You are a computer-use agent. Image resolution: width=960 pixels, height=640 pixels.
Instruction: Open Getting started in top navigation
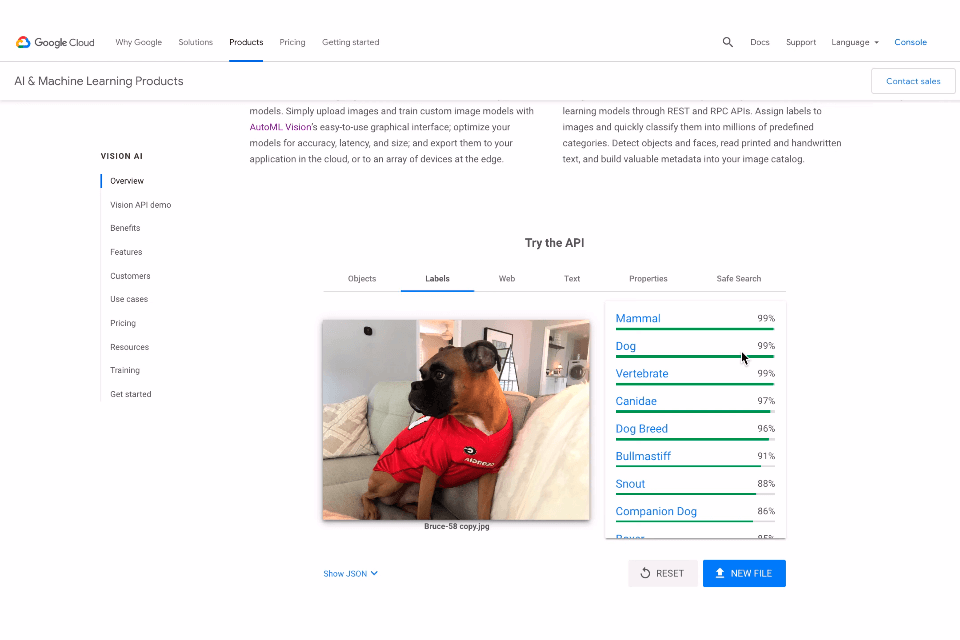(350, 42)
